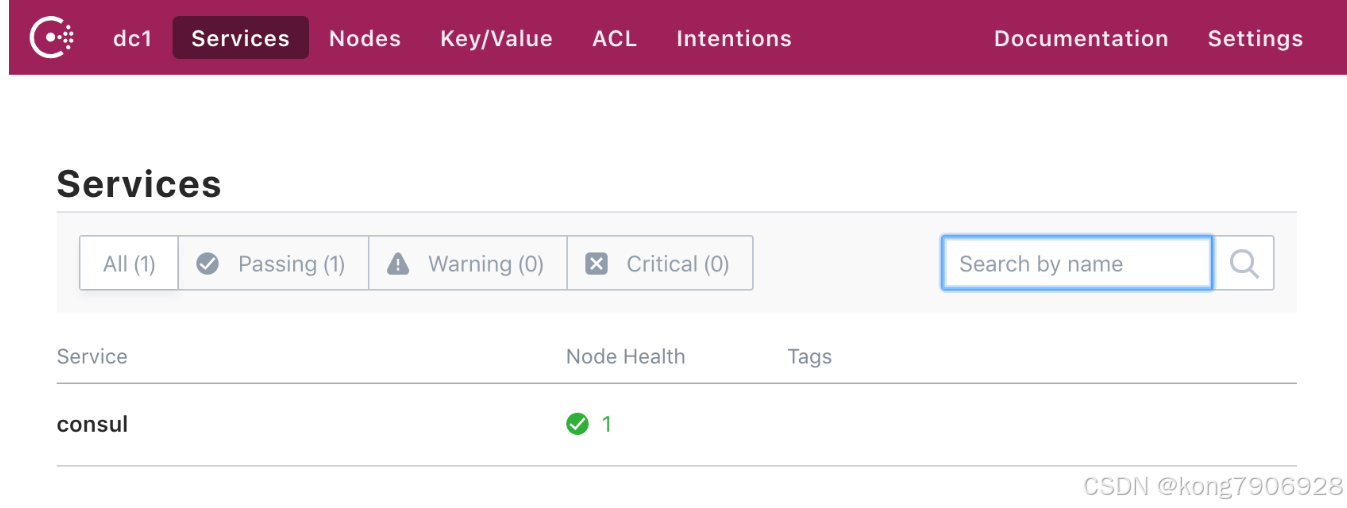This screenshot has height=508, width=1347.
Task: Open the consul service row
Action: (93, 424)
